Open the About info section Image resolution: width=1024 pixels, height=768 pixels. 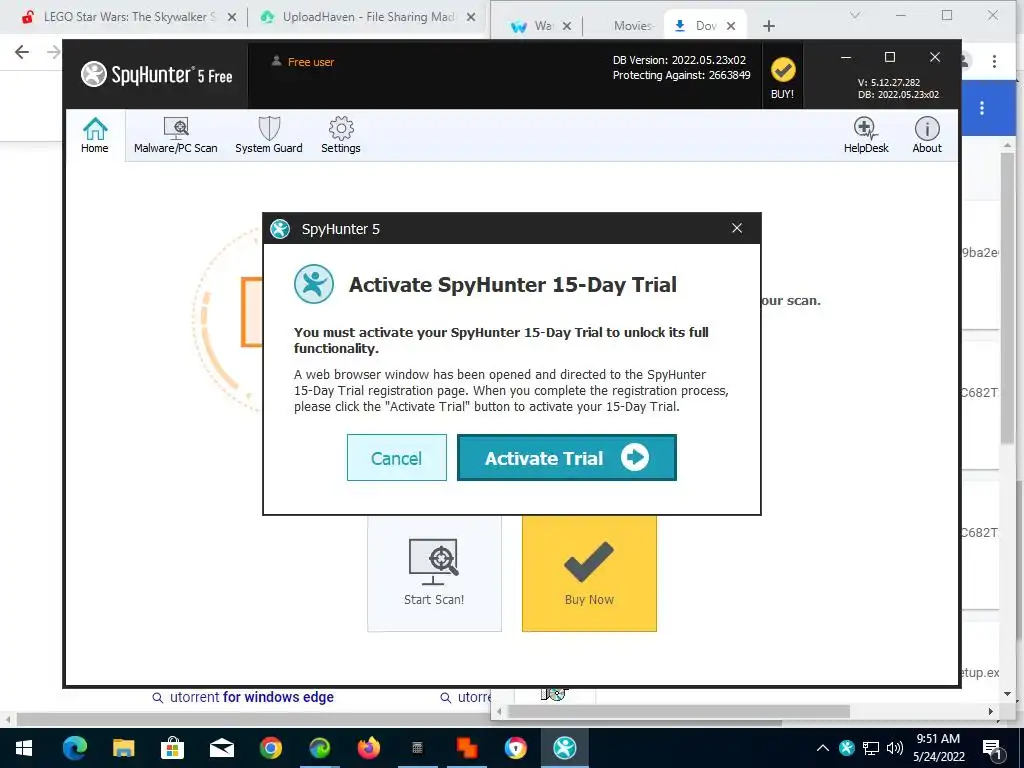tap(927, 135)
